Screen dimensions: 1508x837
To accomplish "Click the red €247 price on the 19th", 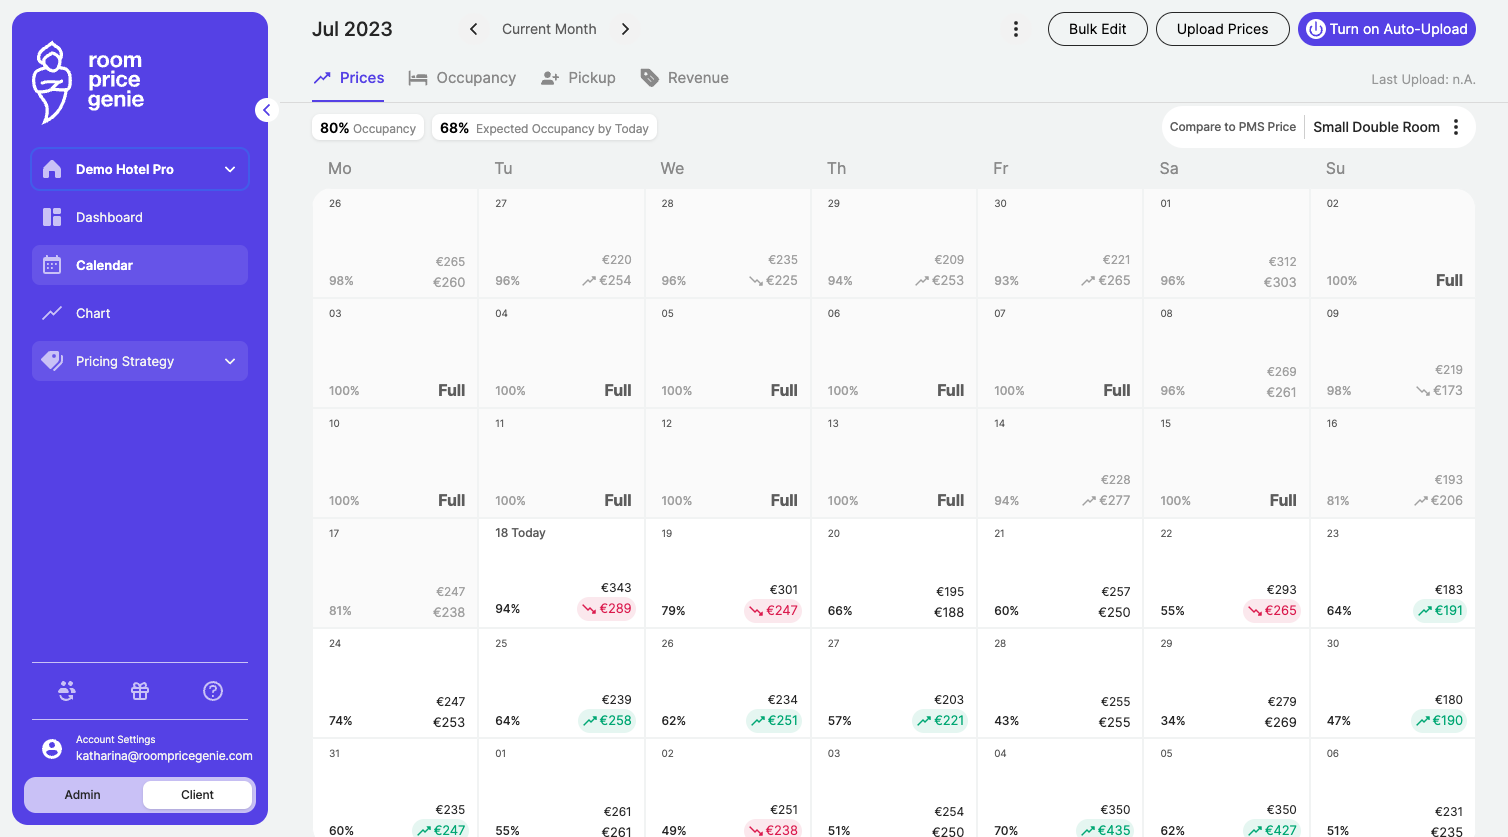I will click(x=773, y=610).
